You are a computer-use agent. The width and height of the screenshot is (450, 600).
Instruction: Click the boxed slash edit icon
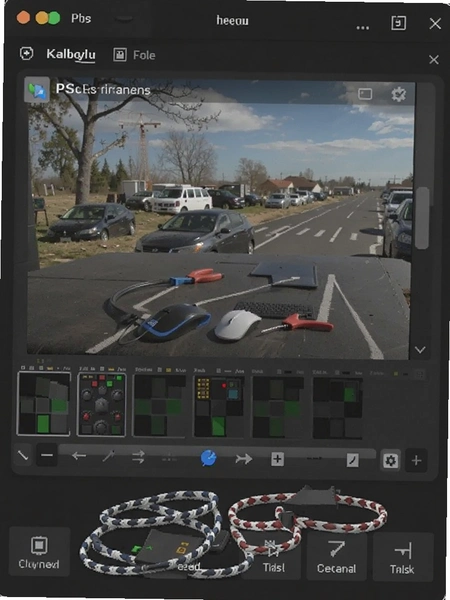click(x=352, y=460)
